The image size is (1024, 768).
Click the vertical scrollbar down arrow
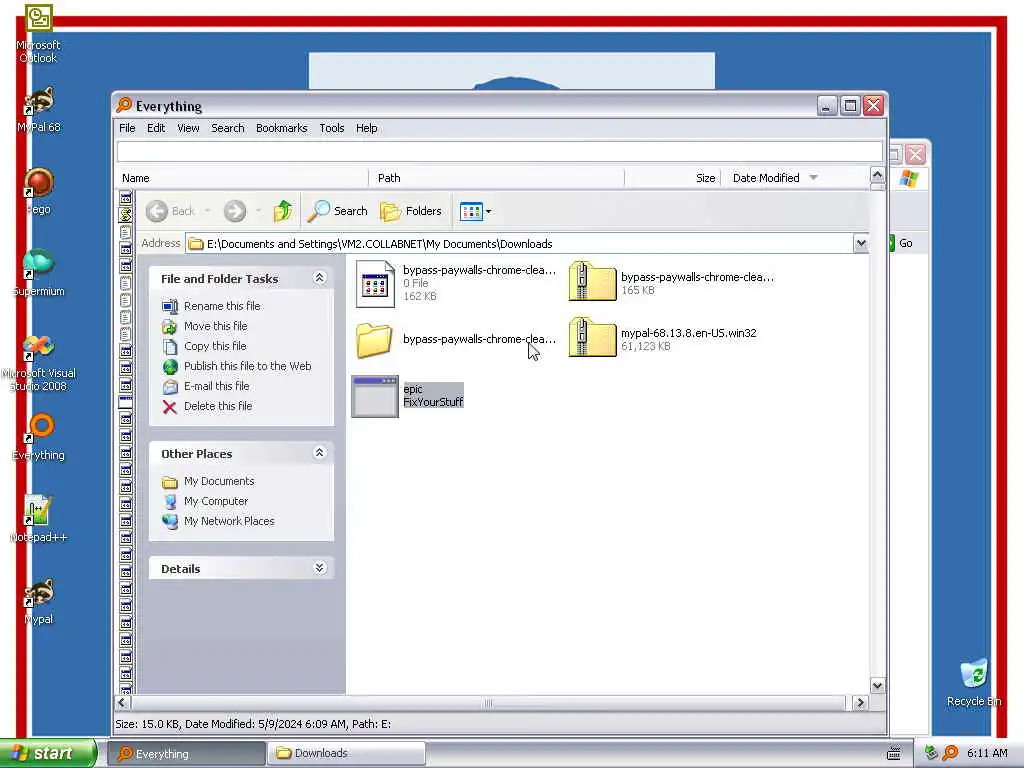(877, 686)
